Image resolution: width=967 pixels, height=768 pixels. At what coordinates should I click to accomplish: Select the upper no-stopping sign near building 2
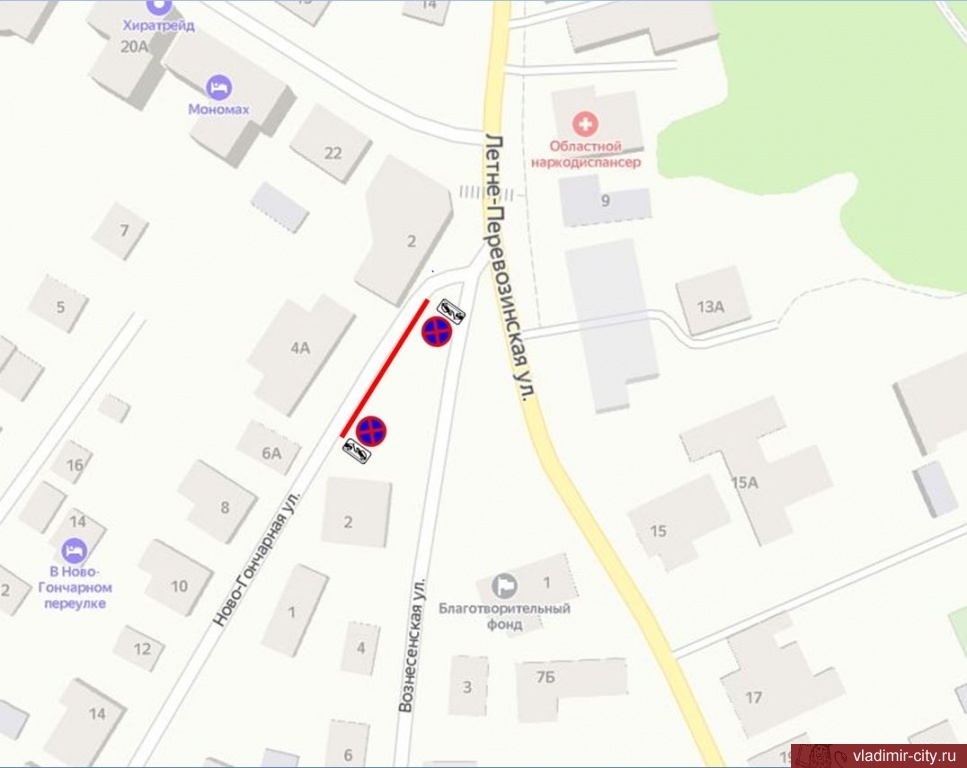[x=437, y=331]
